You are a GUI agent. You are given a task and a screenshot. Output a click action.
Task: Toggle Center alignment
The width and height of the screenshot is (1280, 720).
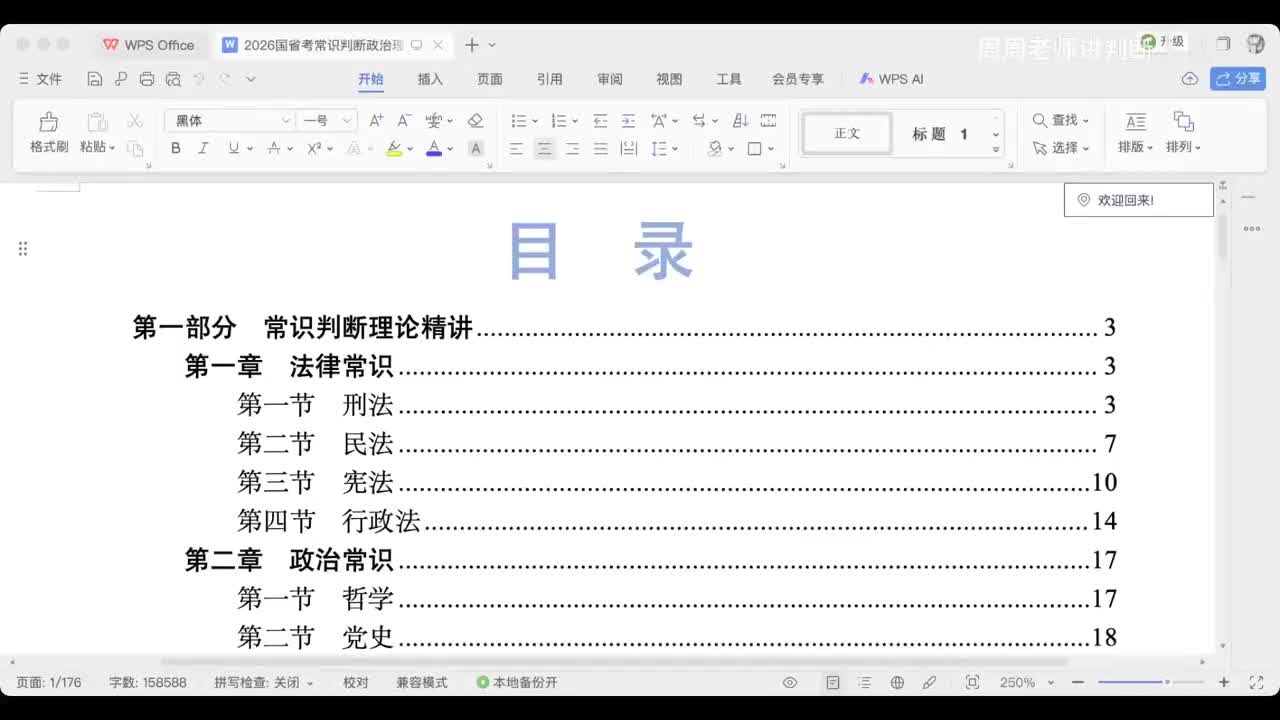(544, 148)
